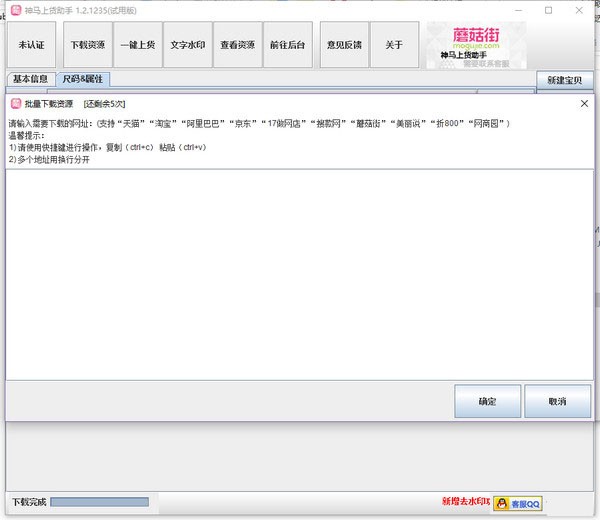
Task: Click inside the URL input text area
Action: [299, 275]
